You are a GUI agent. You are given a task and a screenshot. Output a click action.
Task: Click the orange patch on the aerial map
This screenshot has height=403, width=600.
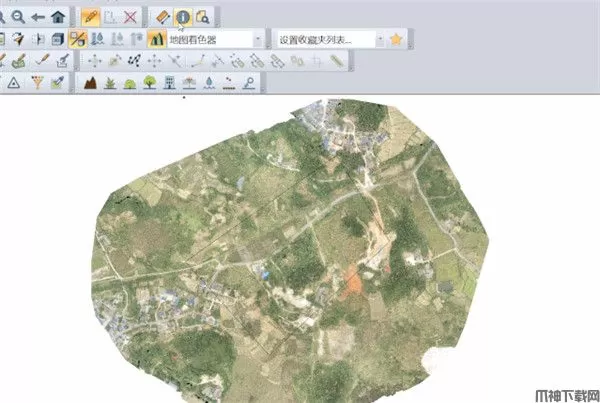tap(352, 283)
